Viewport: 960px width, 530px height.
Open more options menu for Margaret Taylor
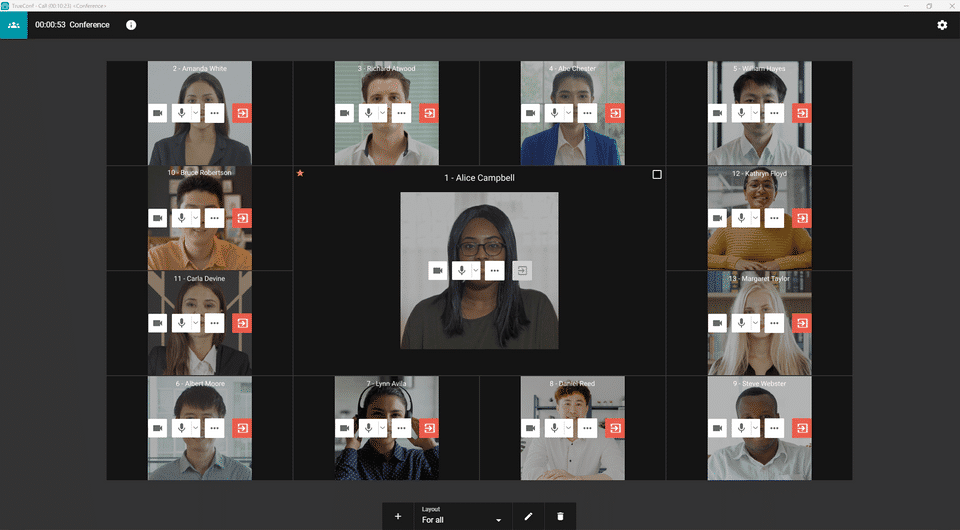[774, 323]
